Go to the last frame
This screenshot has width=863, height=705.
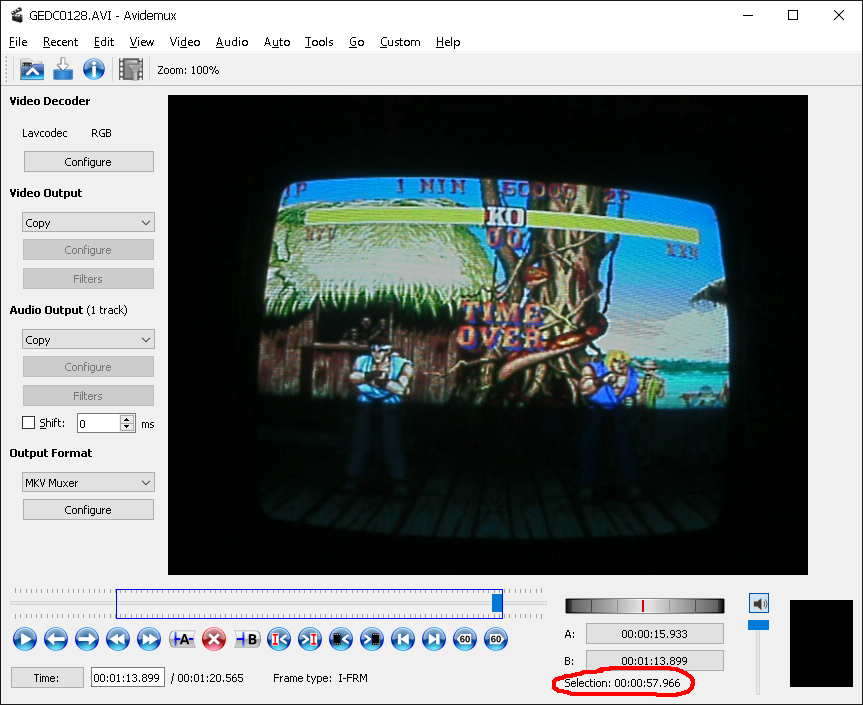(x=434, y=640)
